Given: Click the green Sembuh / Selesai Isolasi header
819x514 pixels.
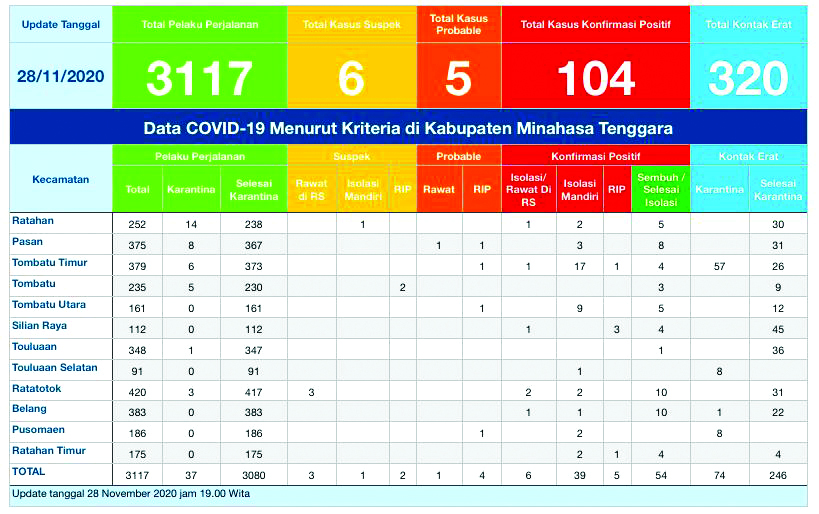Looking at the screenshot, I should [x=661, y=189].
